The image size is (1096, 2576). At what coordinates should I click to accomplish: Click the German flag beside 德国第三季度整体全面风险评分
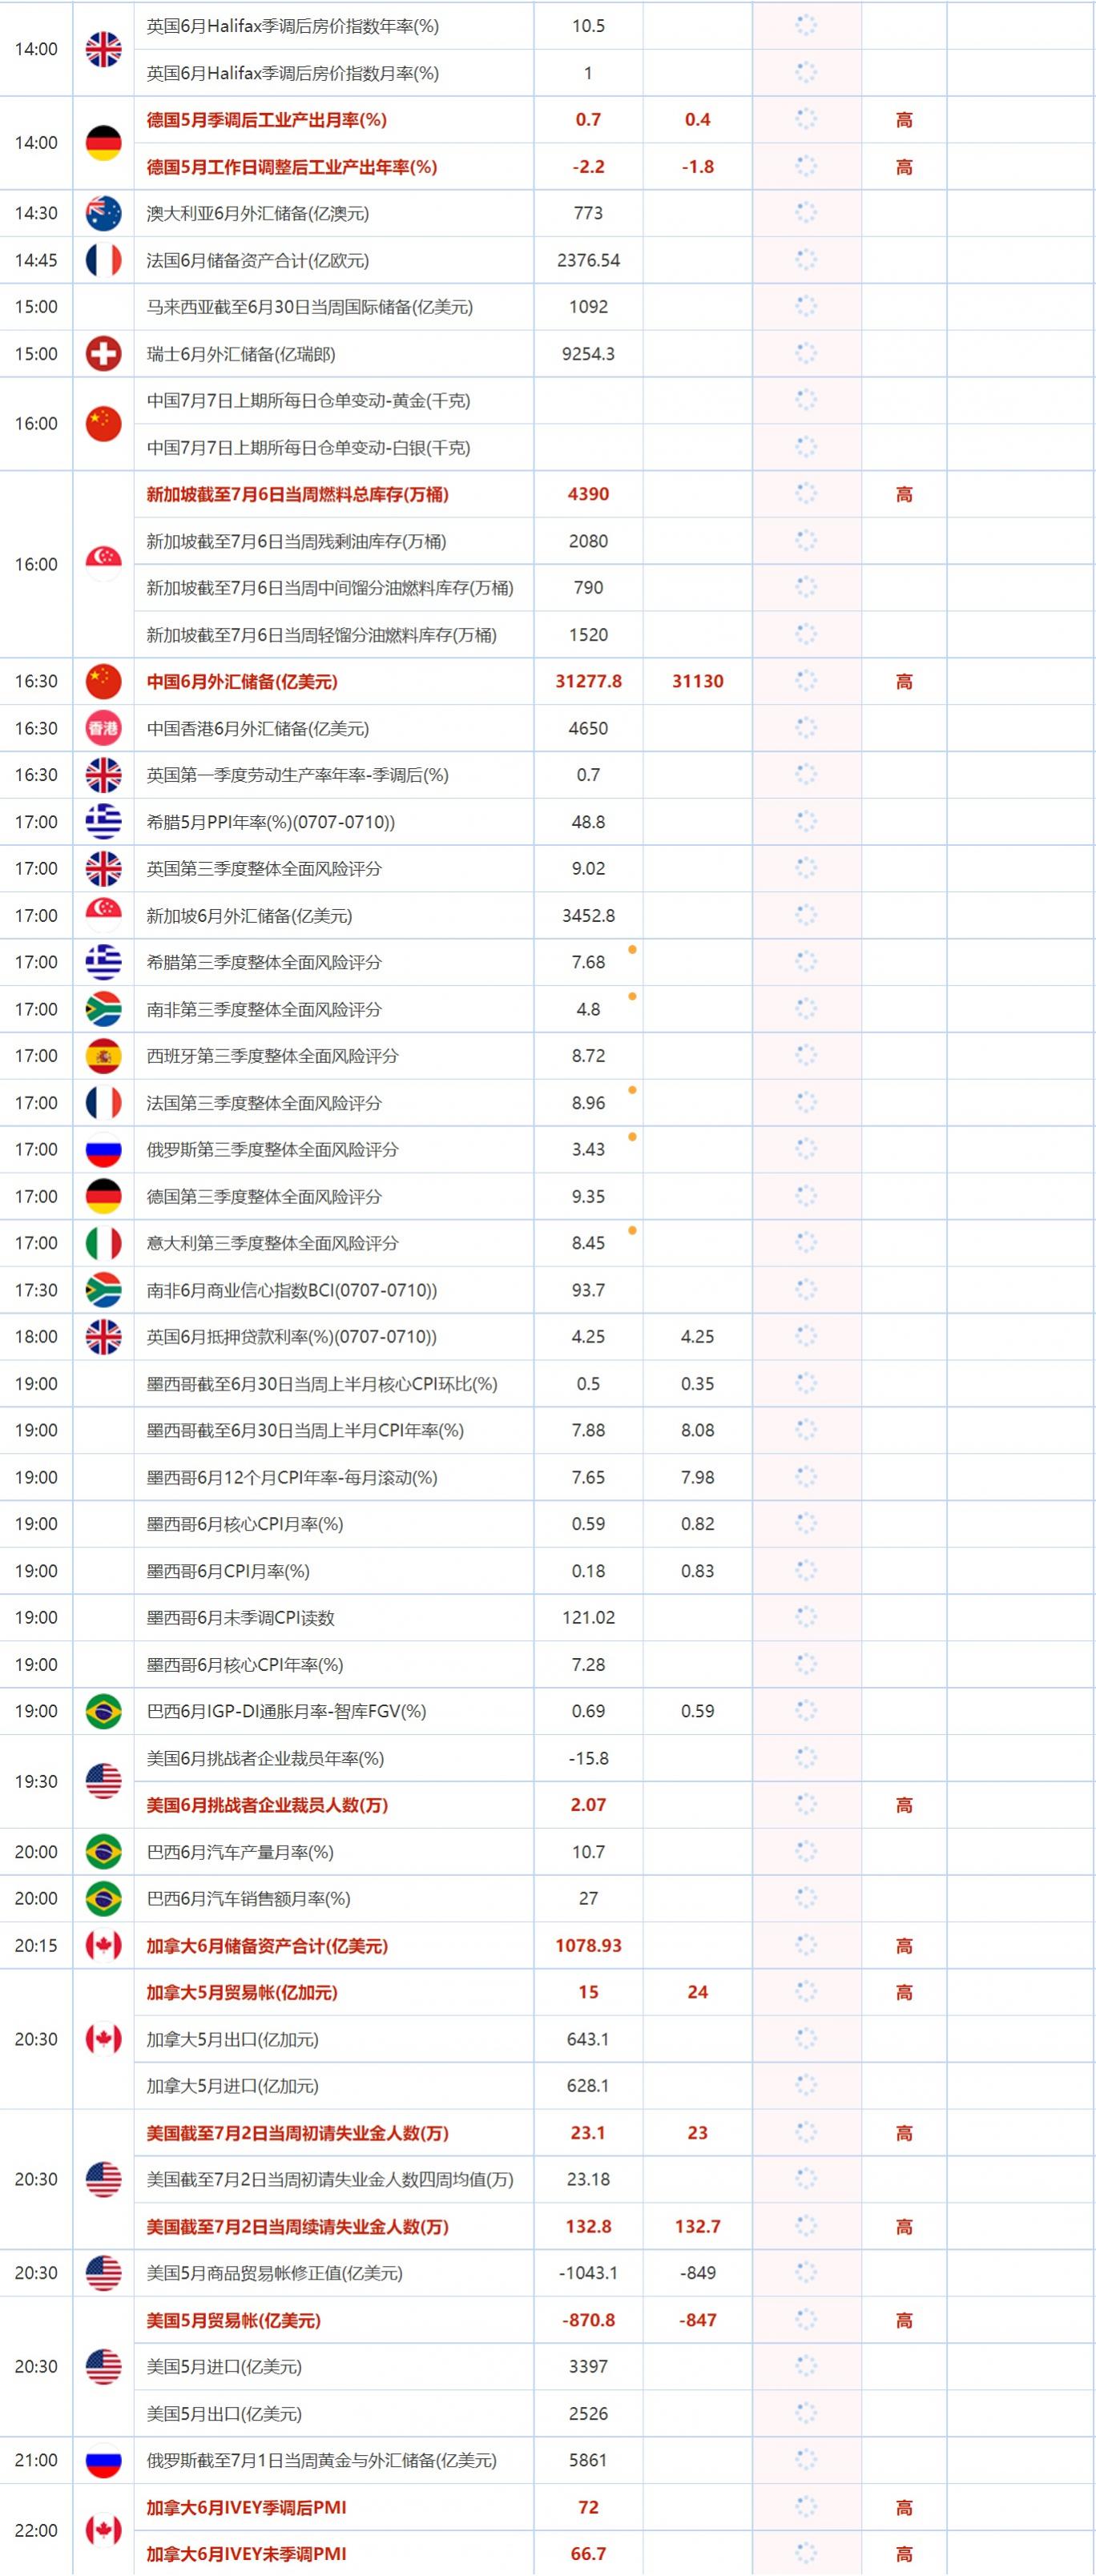point(103,1196)
